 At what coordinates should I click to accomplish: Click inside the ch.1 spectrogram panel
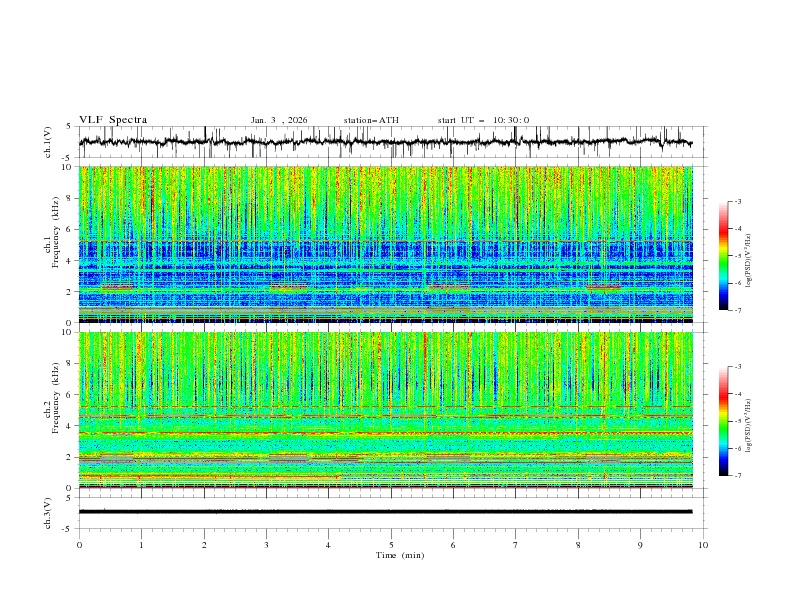point(386,244)
